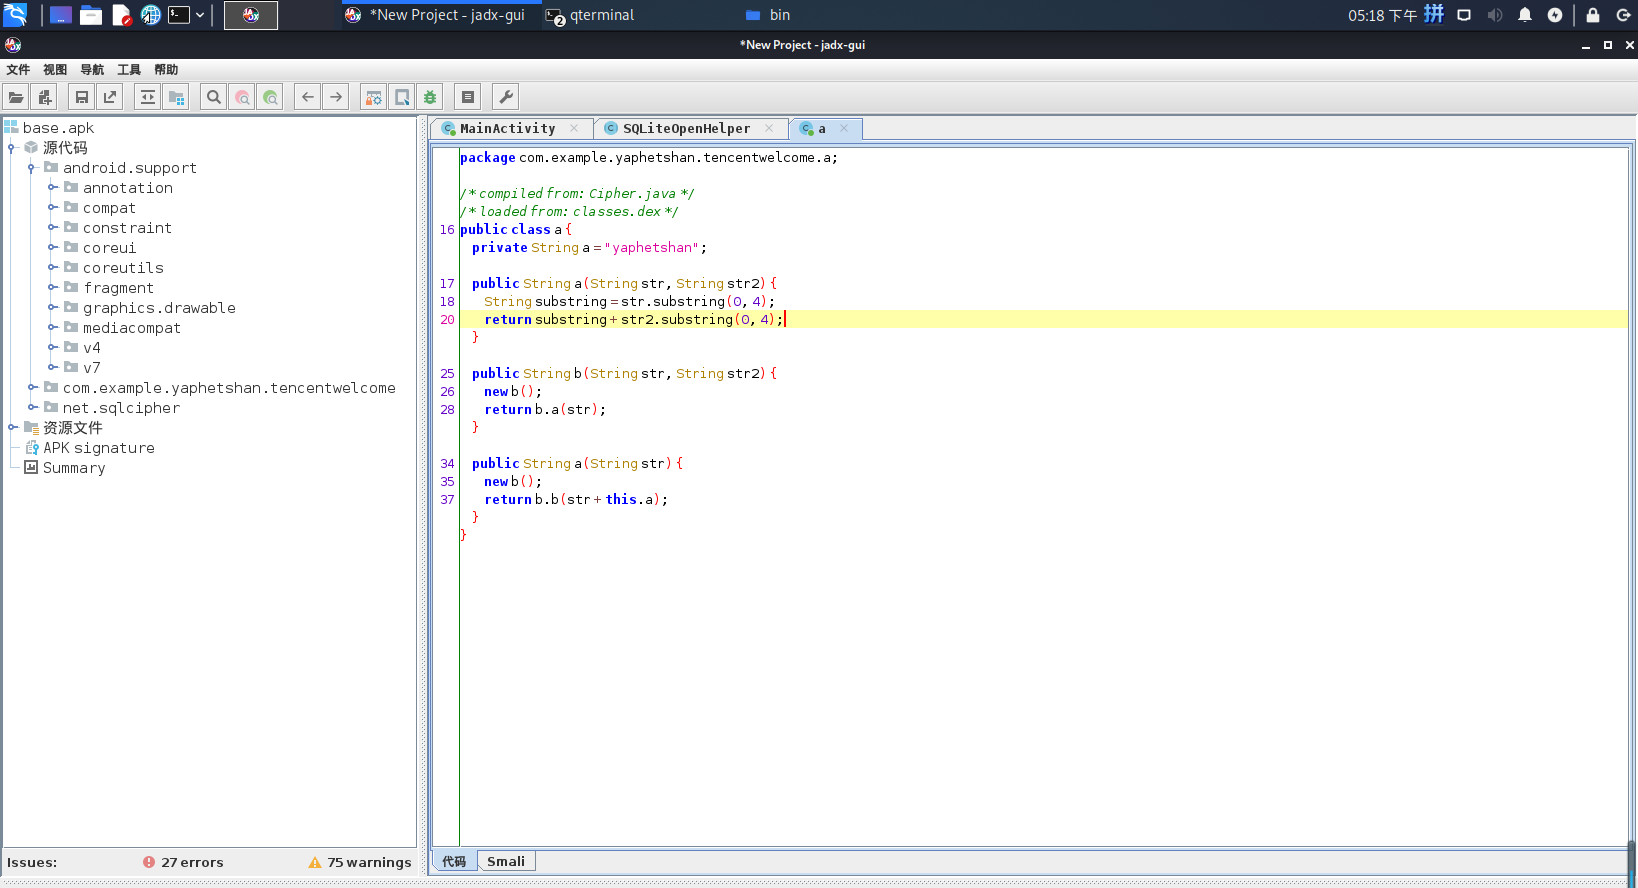This screenshot has width=1638, height=888.
Task: Navigate back with the left arrow icon
Action: pos(308,97)
